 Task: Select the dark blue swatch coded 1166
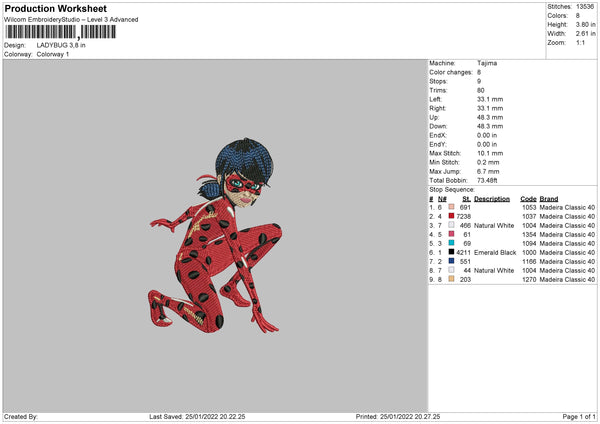pos(452,261)
